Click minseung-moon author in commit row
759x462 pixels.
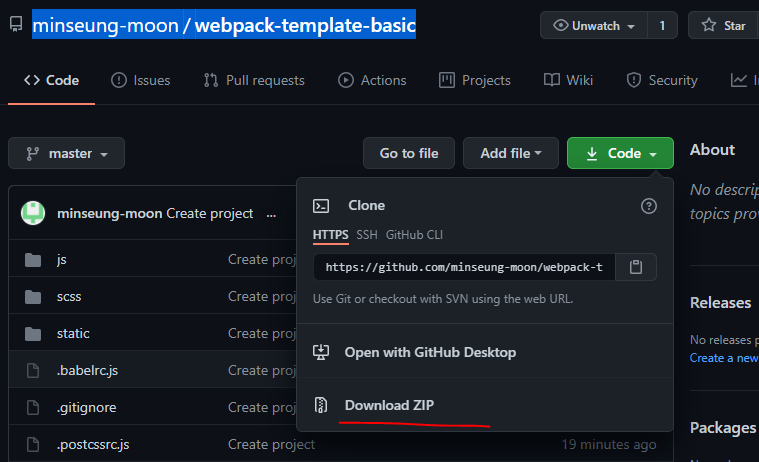coord(109,214)
